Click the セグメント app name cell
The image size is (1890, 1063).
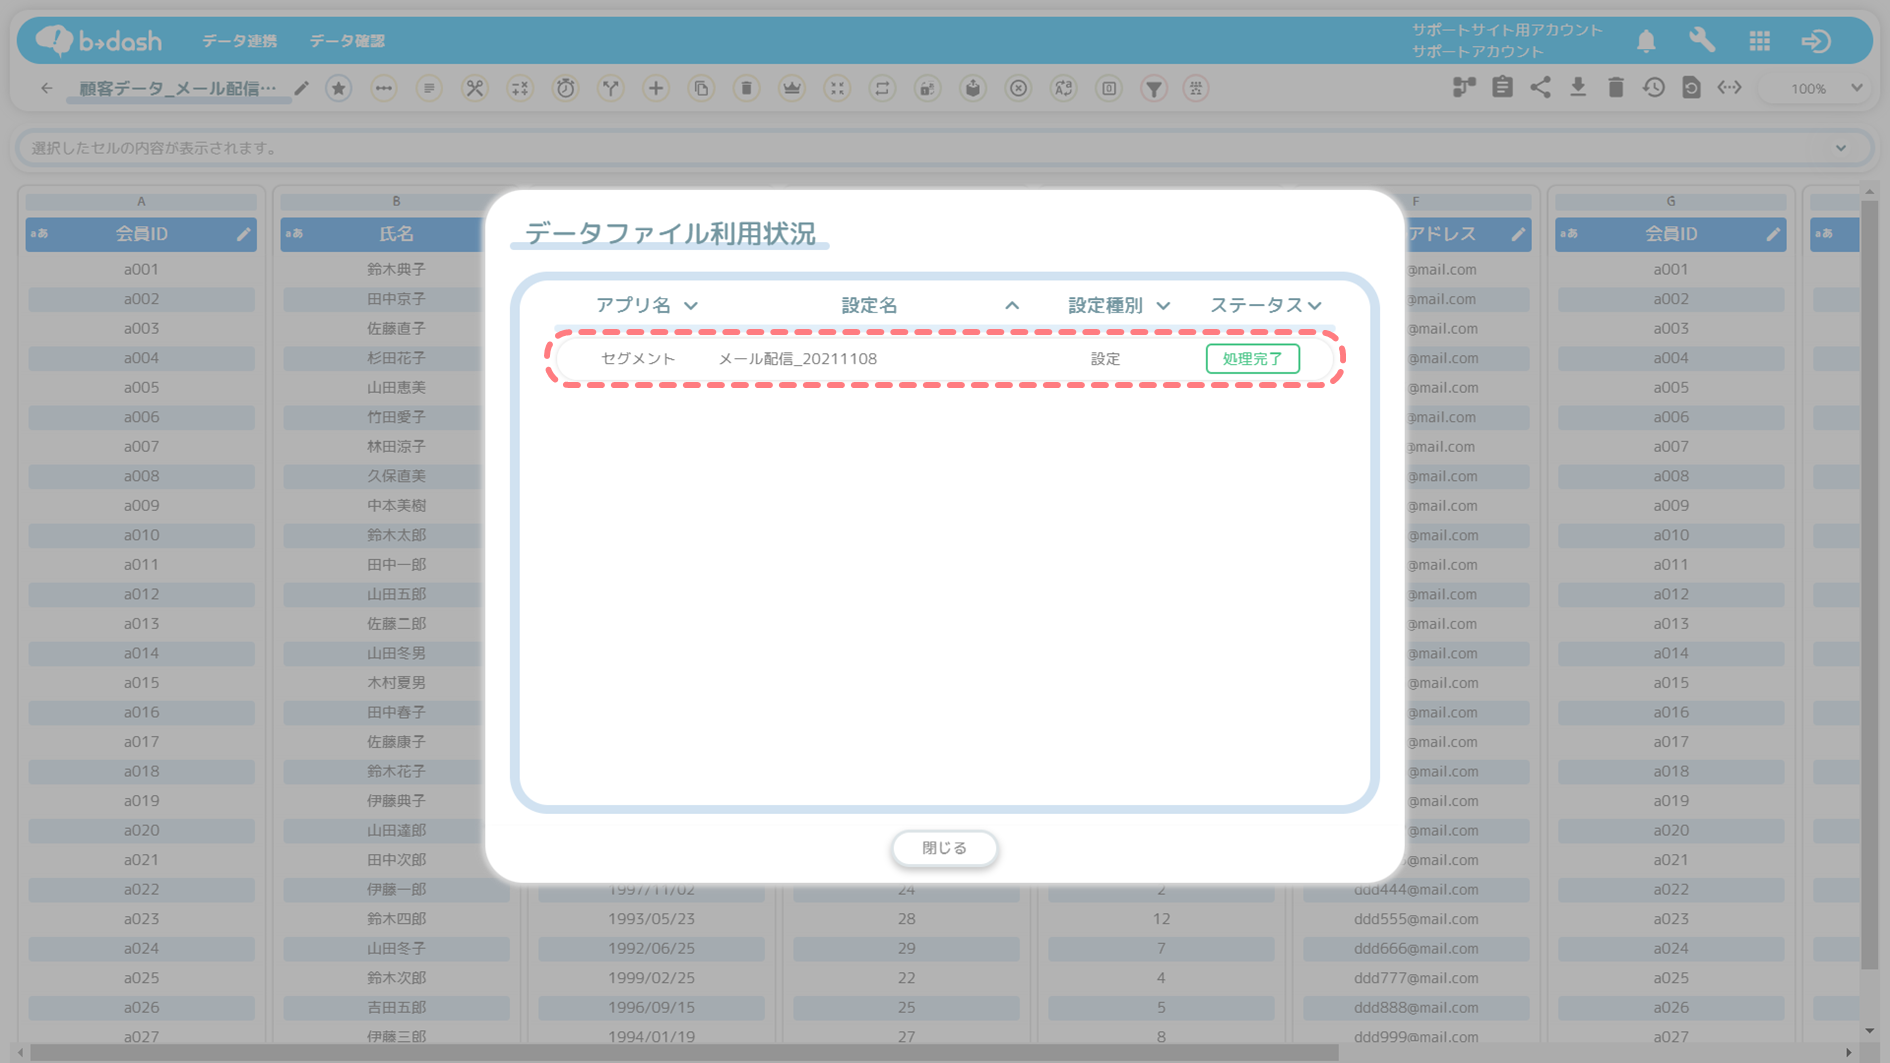(638, 358)
